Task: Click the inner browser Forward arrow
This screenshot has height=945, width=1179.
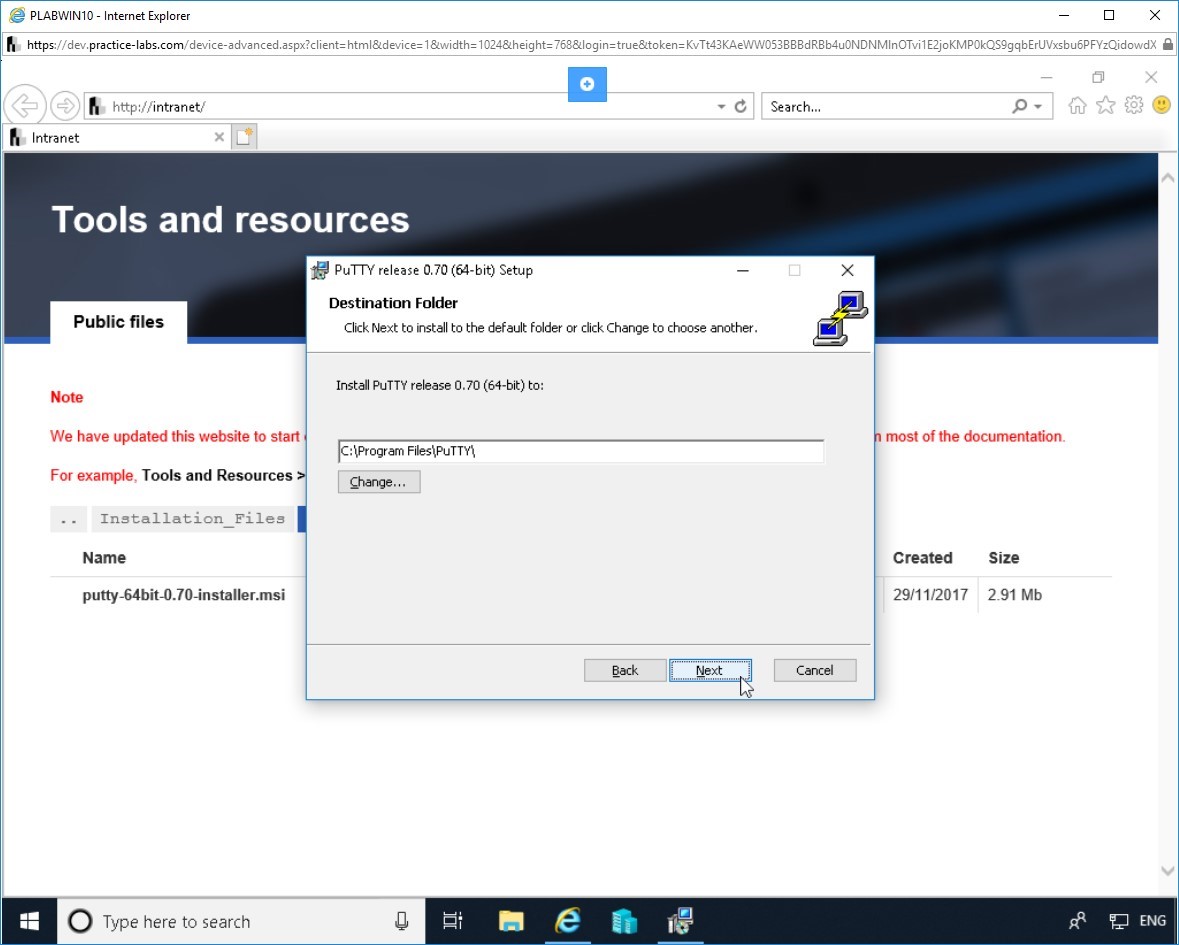Action: [x=65, y=106]
